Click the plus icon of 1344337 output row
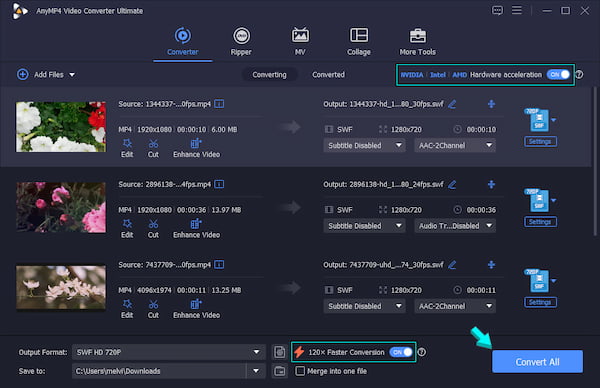The image size is (600, 388). pos(491,104)
